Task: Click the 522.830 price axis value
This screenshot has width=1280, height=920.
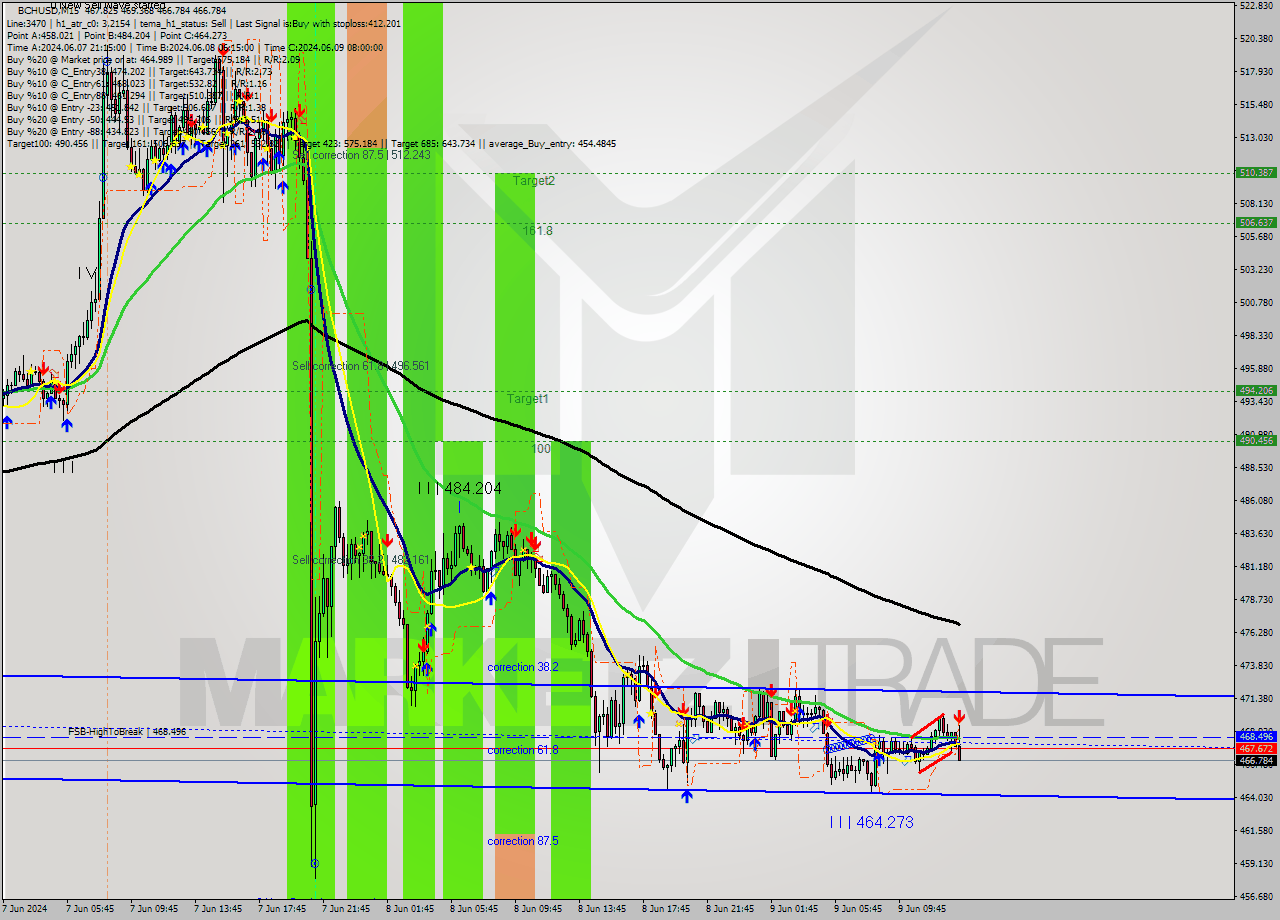Action: tap(1255, 5)
